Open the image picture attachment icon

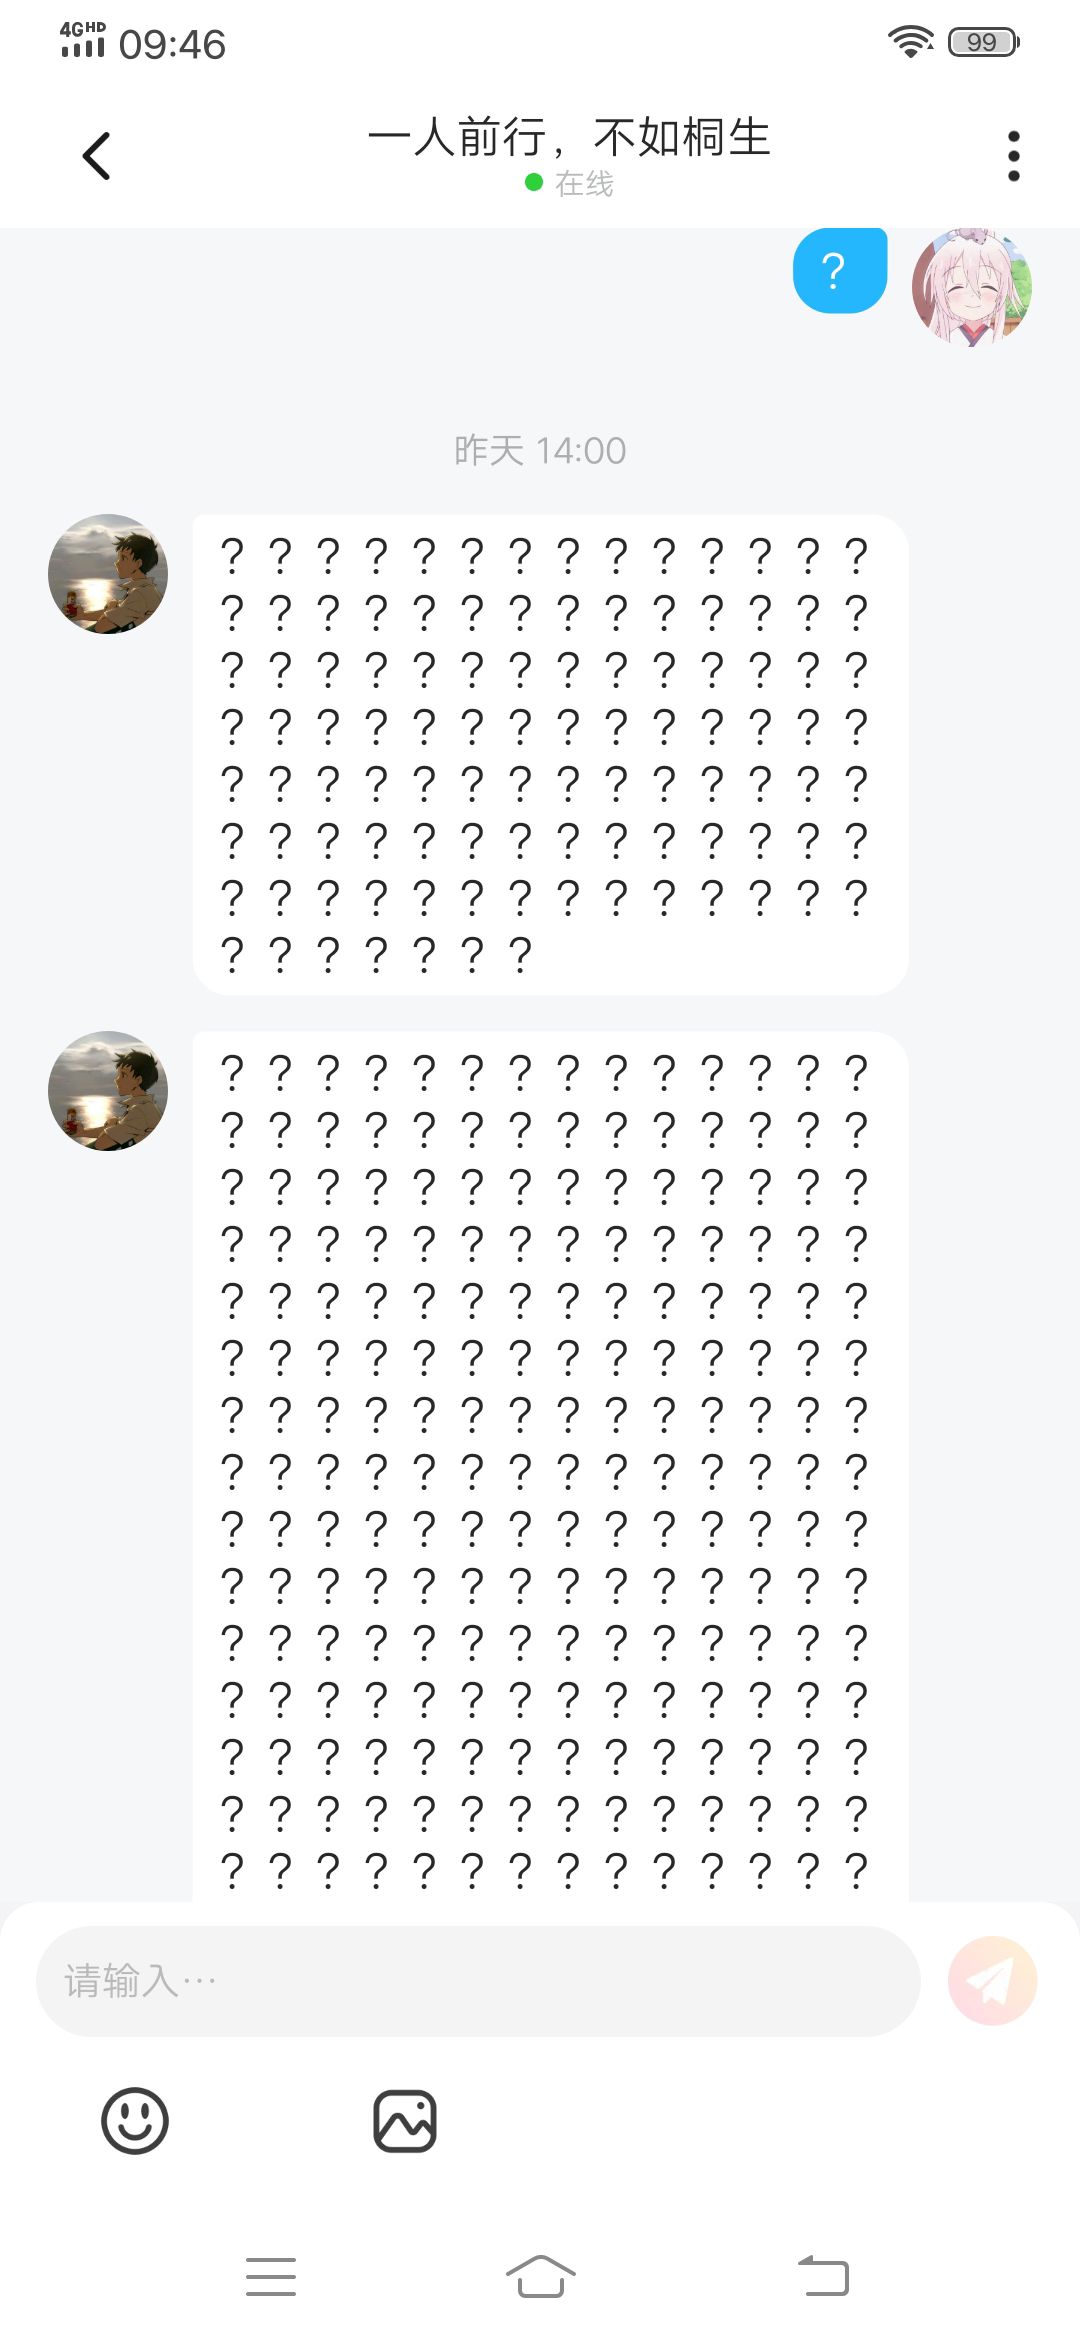405,2120
